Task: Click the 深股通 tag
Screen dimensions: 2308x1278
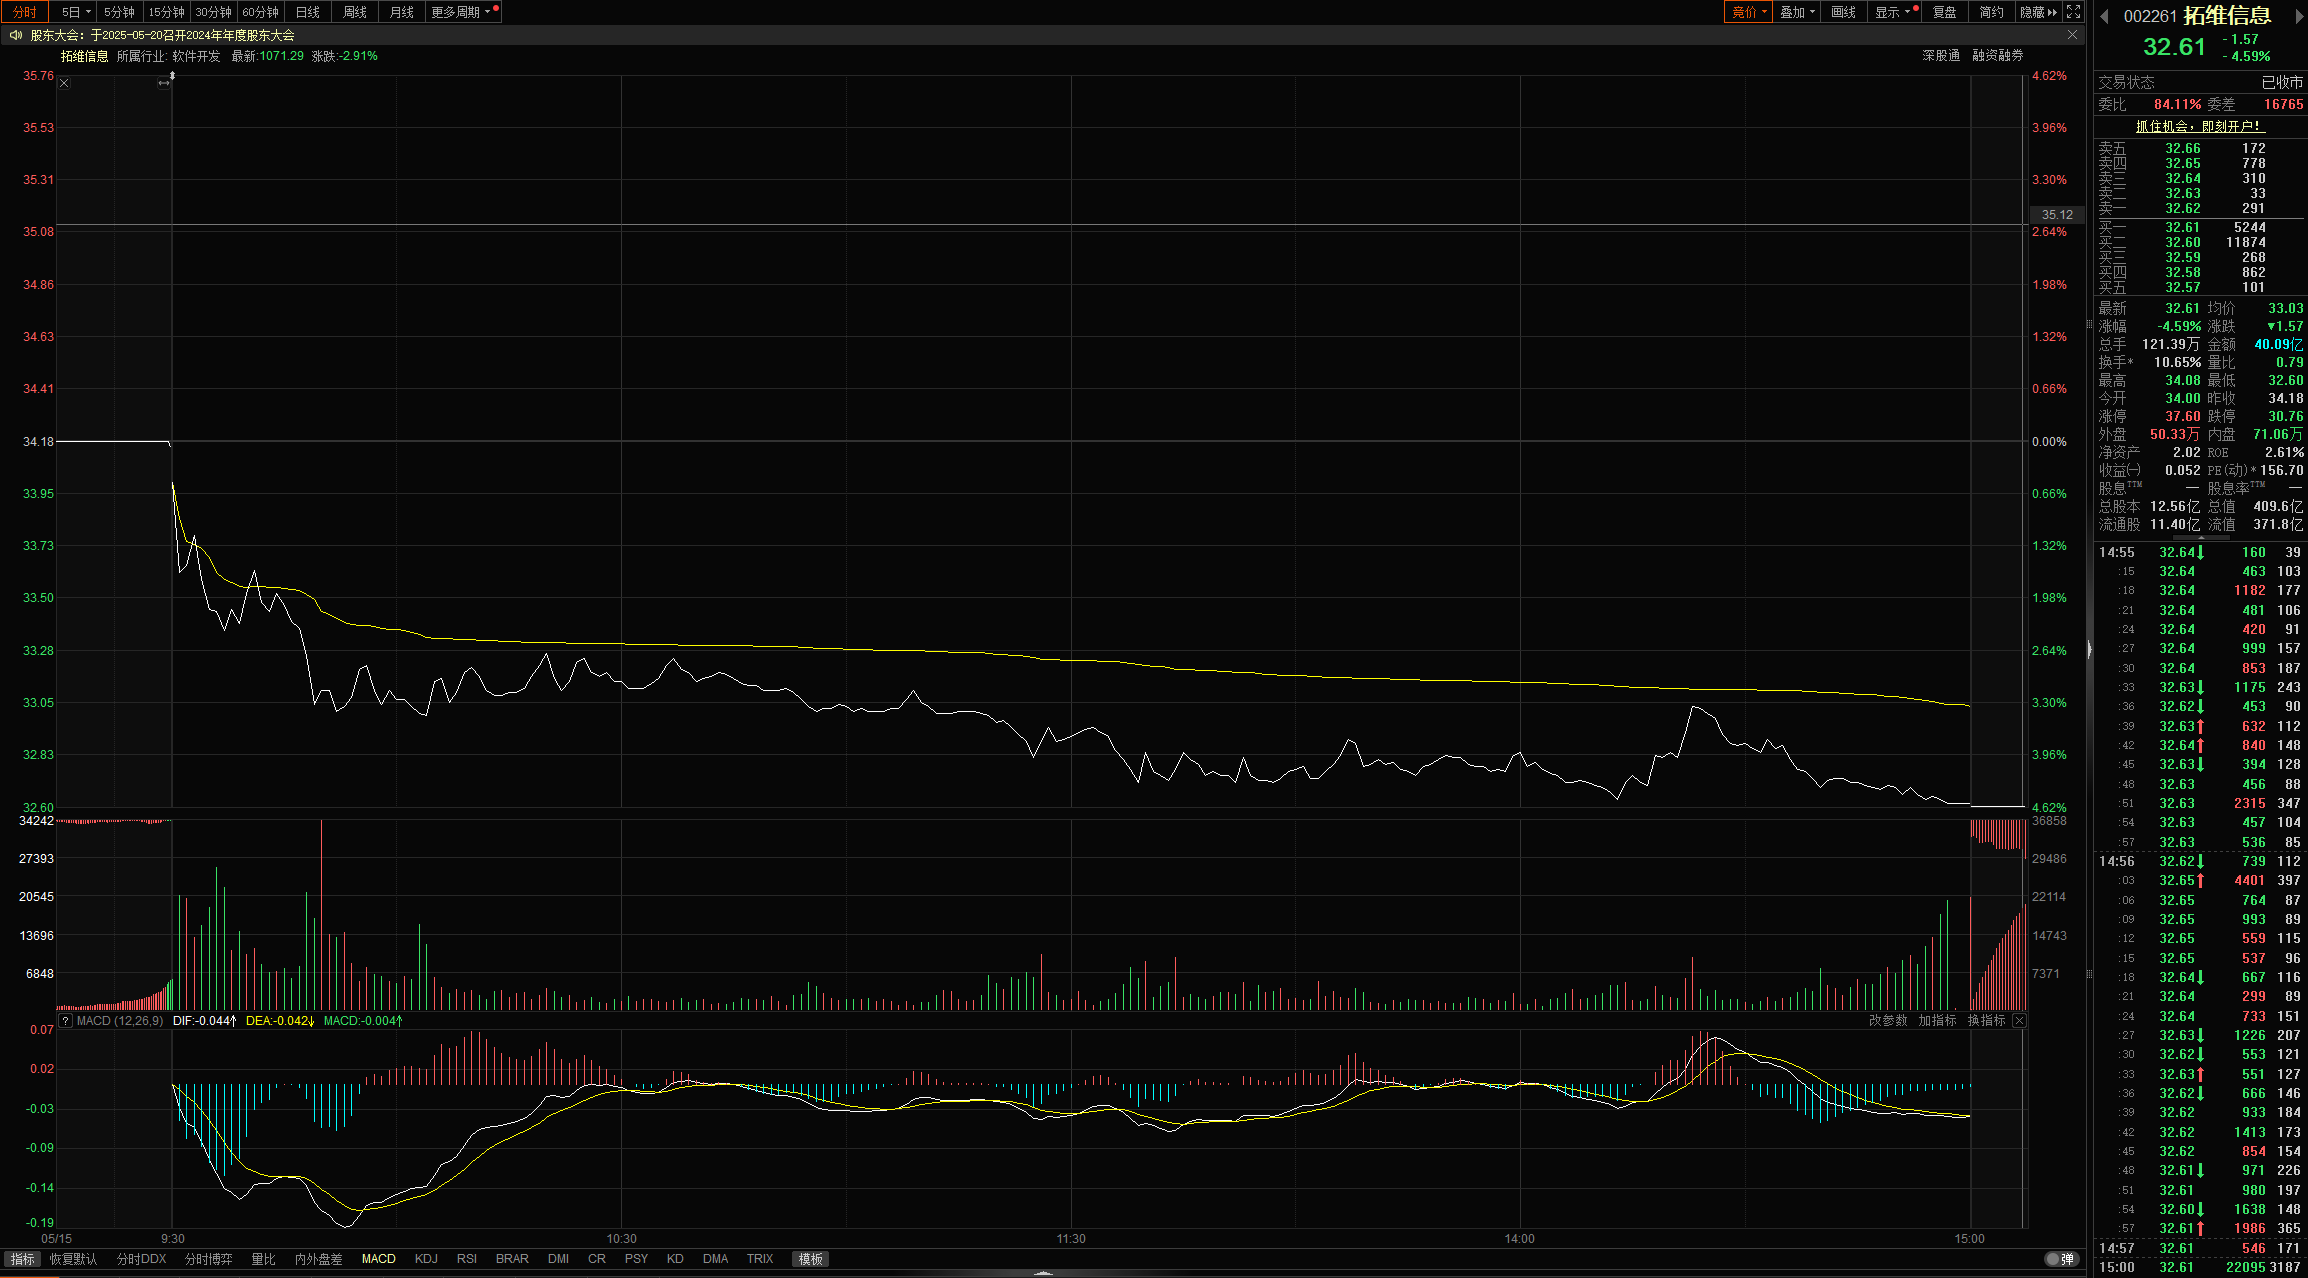Action: click(x=1941, y=56)
